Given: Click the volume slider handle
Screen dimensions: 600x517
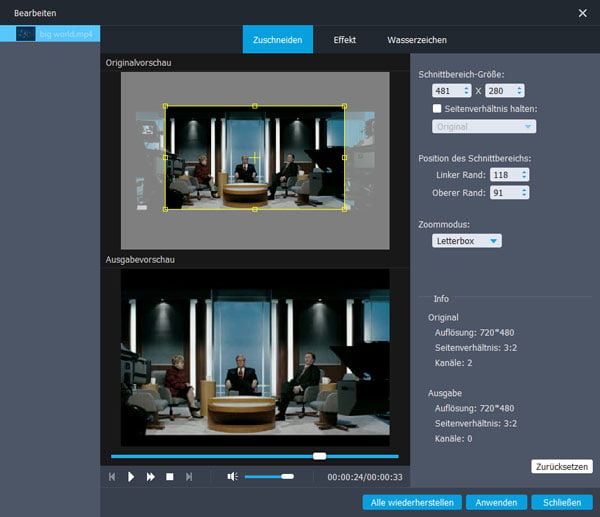Looking at the screenshot, I should [287, 477].
